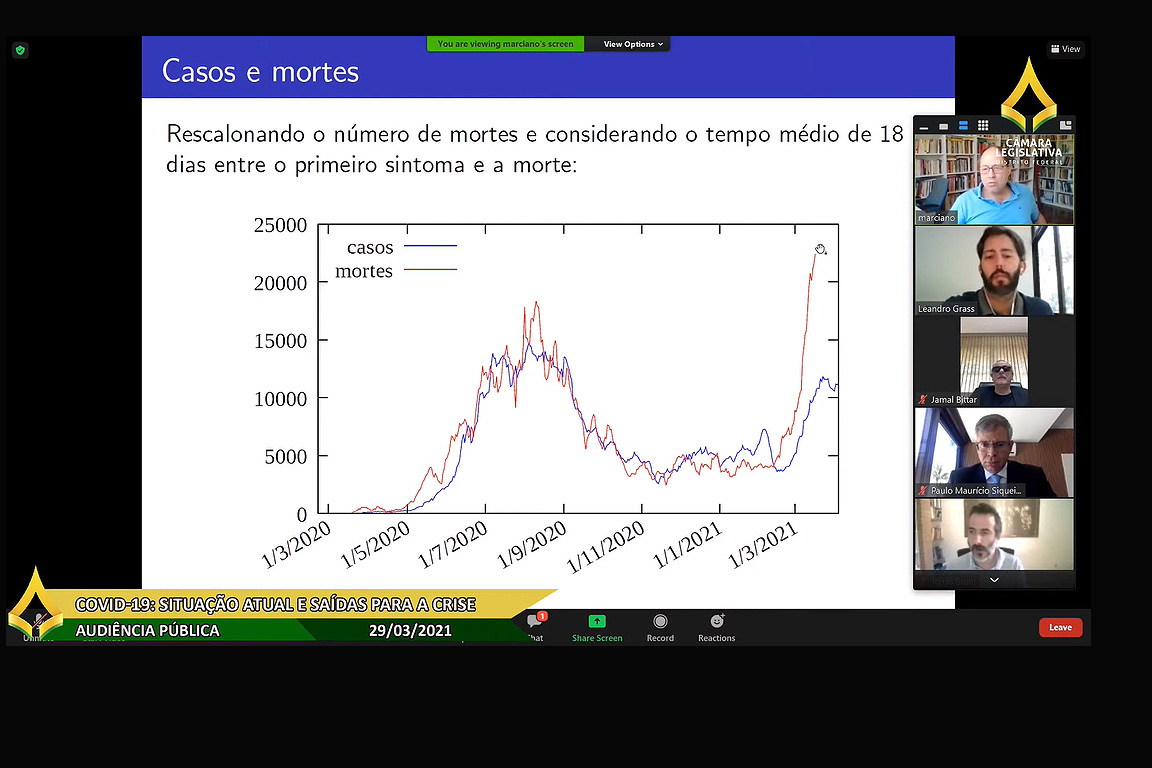1152x768 pixels.
Task: Expand more participants with down chevron
Action: (x=994, y=580)
